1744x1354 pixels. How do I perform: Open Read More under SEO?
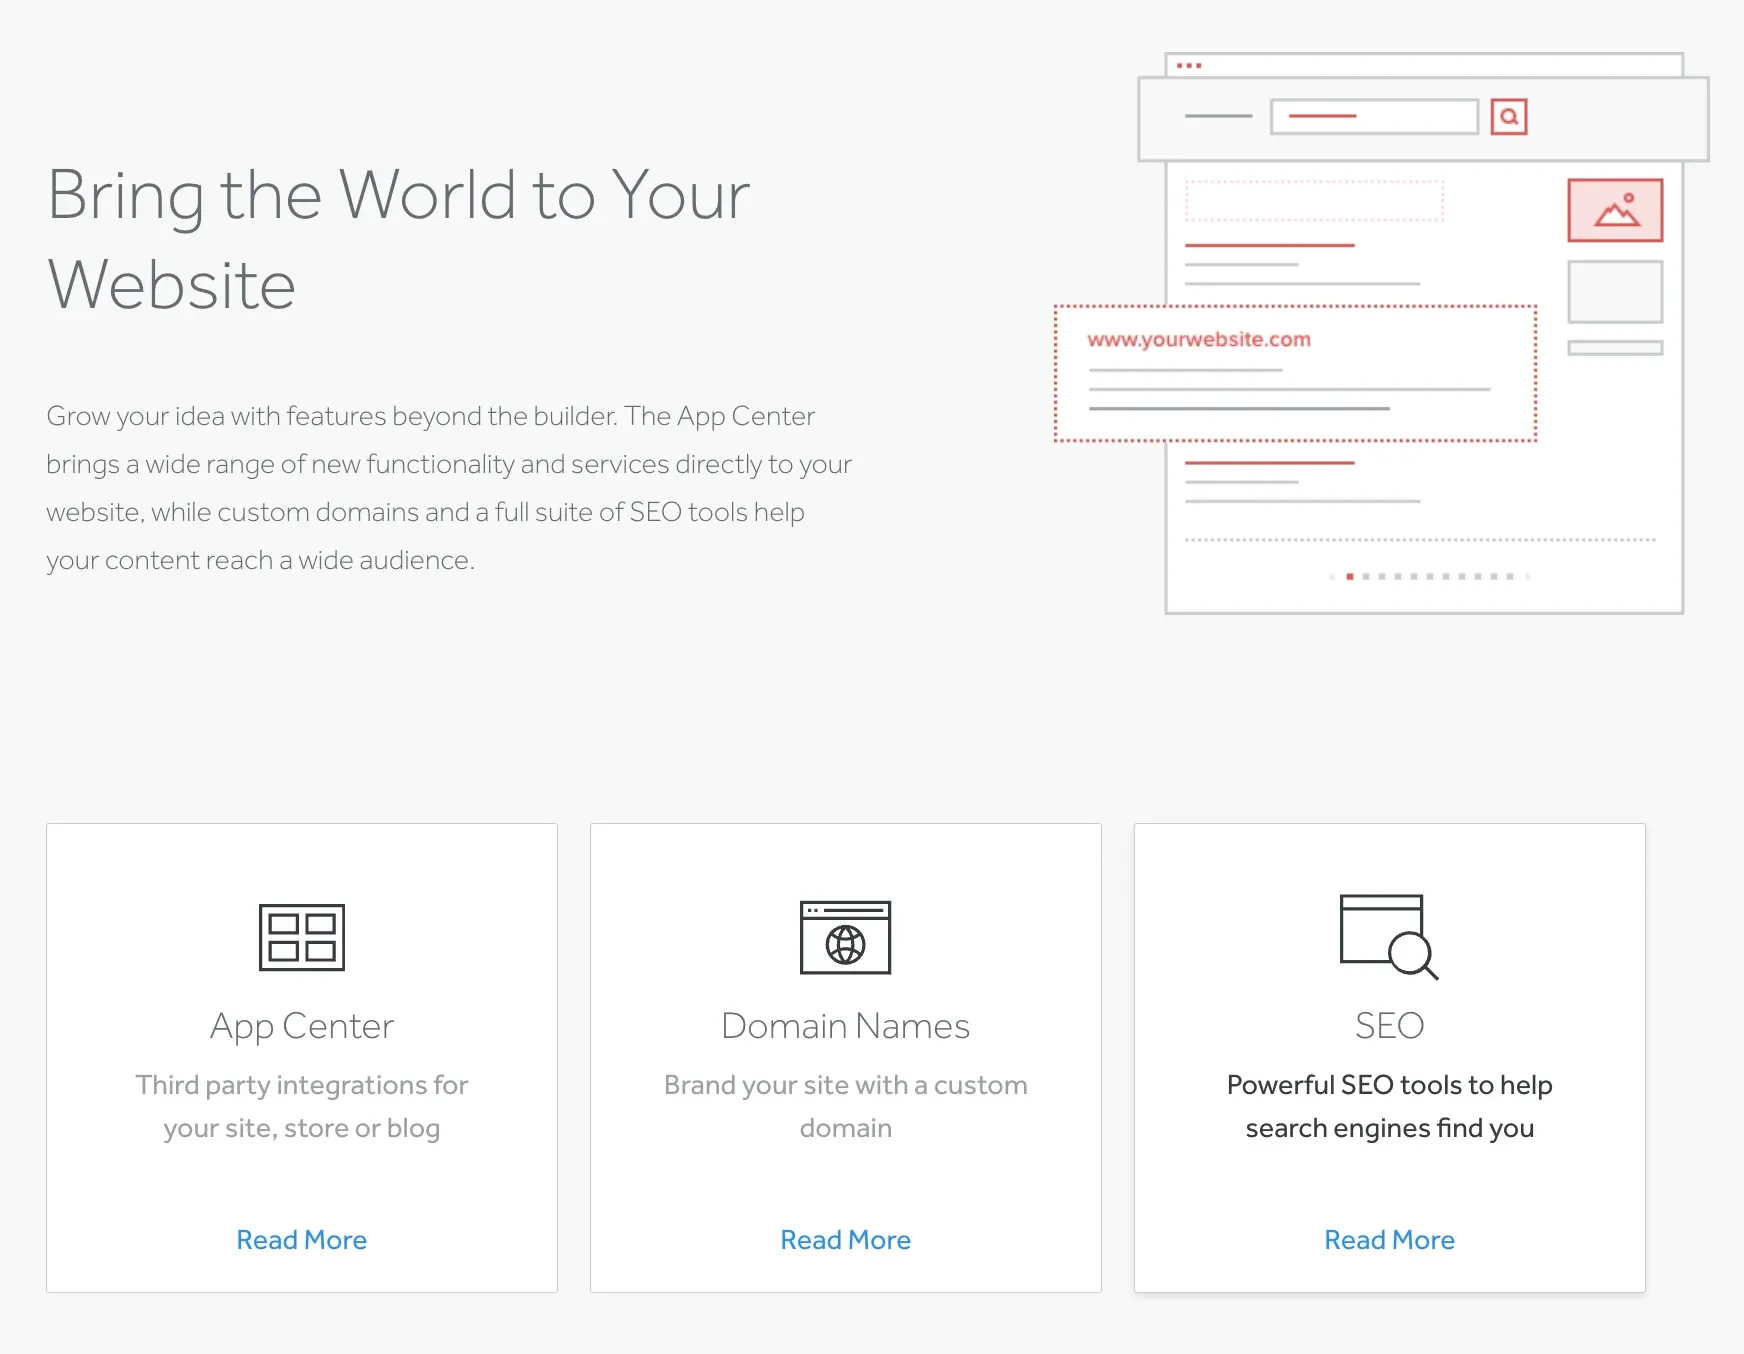tap(1390, 1240)
